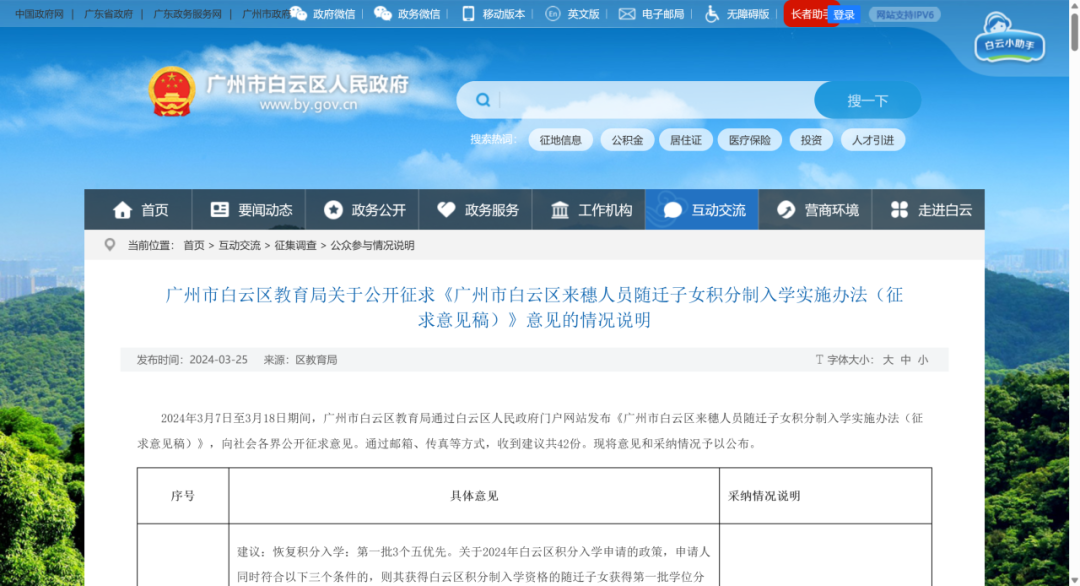This screenshot has height=586, width=1080.
Task: Go to 首页 in breadcrumb
Action: 194,245
